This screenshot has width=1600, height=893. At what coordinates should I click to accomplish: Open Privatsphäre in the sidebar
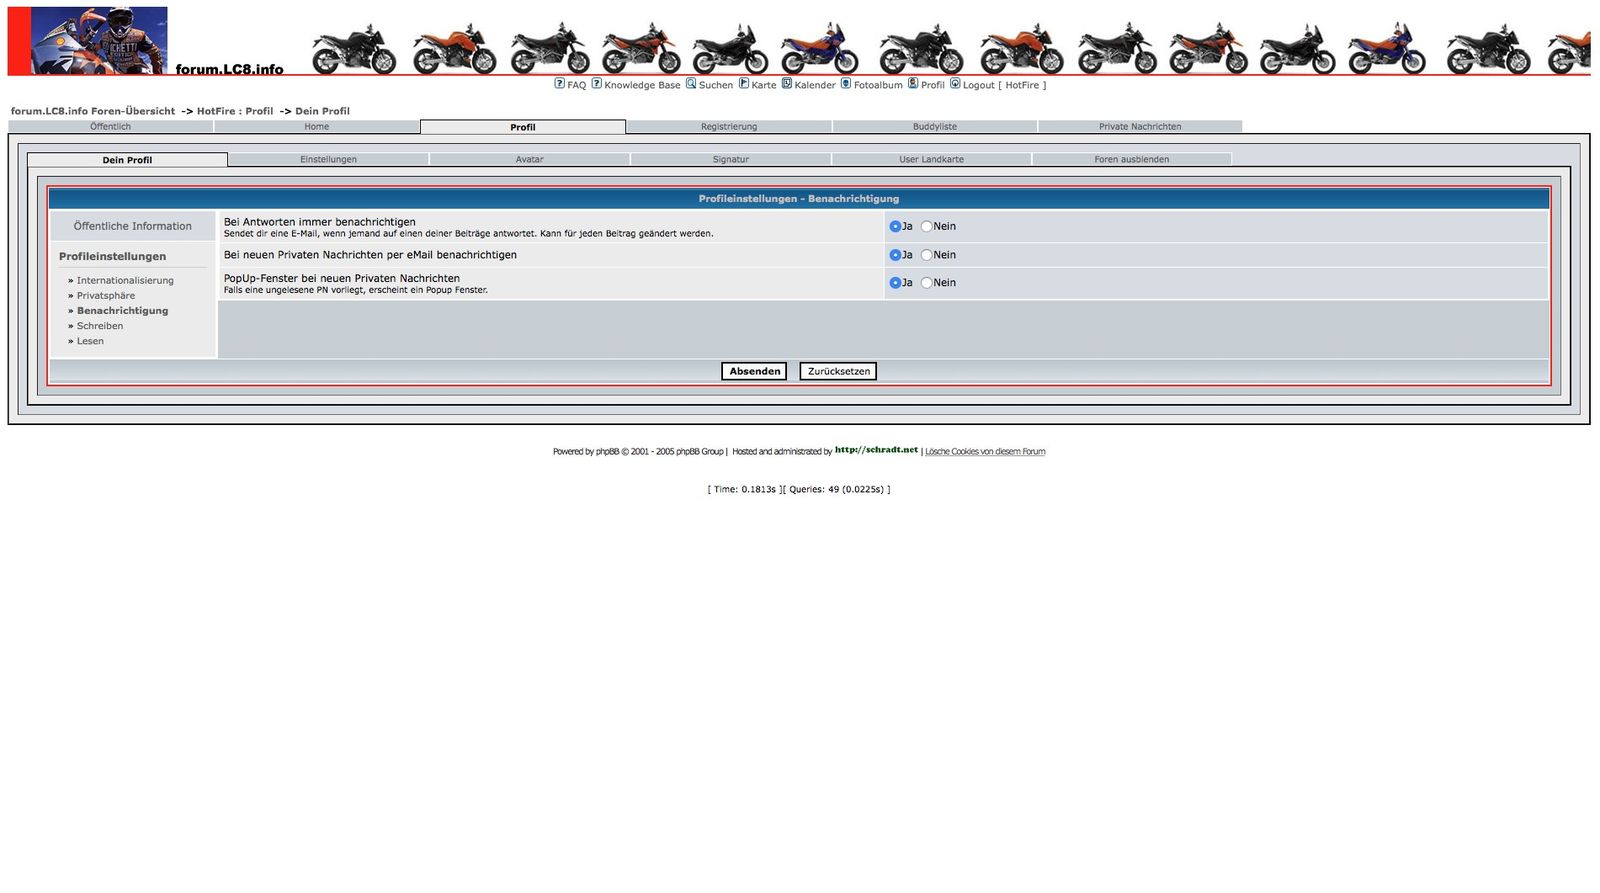105,296
